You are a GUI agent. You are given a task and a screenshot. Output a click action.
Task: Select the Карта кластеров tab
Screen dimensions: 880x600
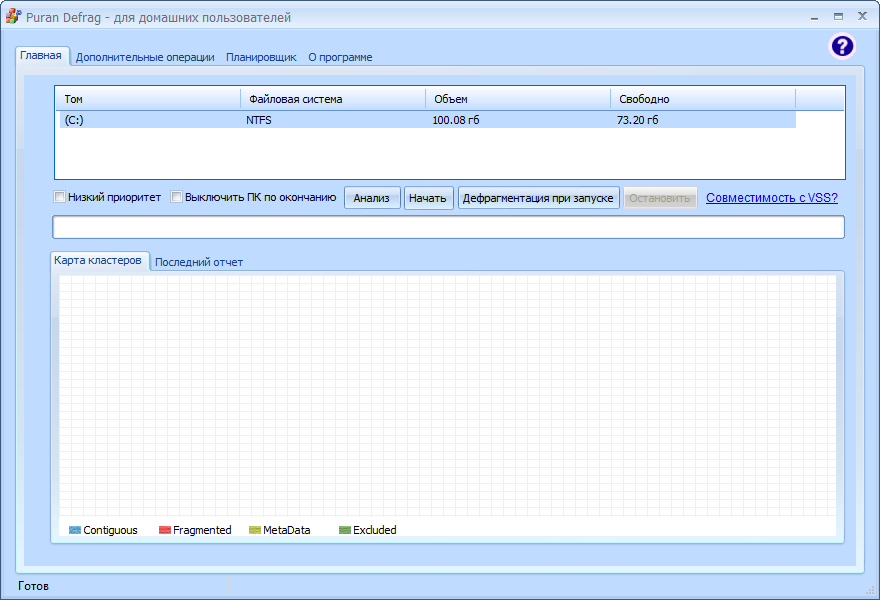[x=98, y=260]
